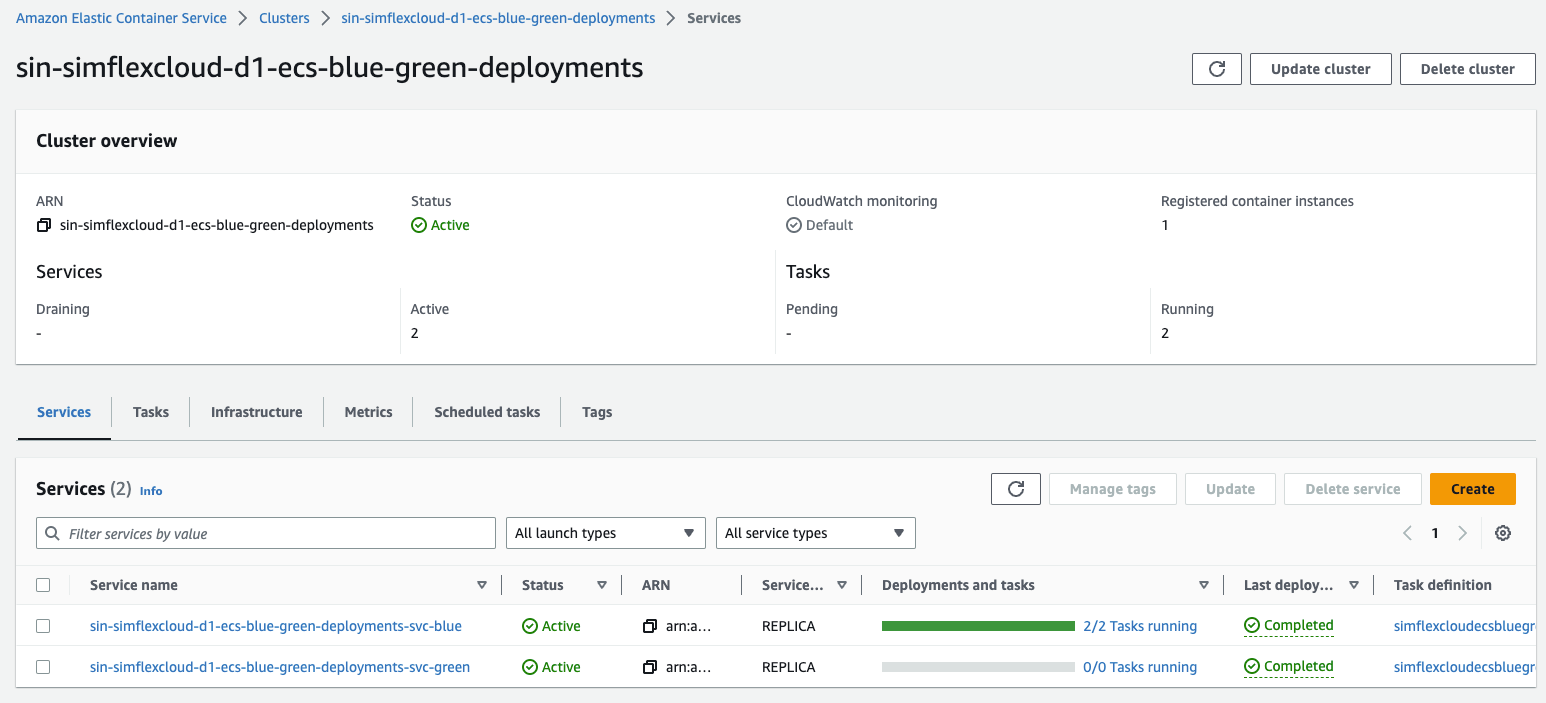Refresh the Services list
This screenshot has width=1546, height=703.
1016,489
